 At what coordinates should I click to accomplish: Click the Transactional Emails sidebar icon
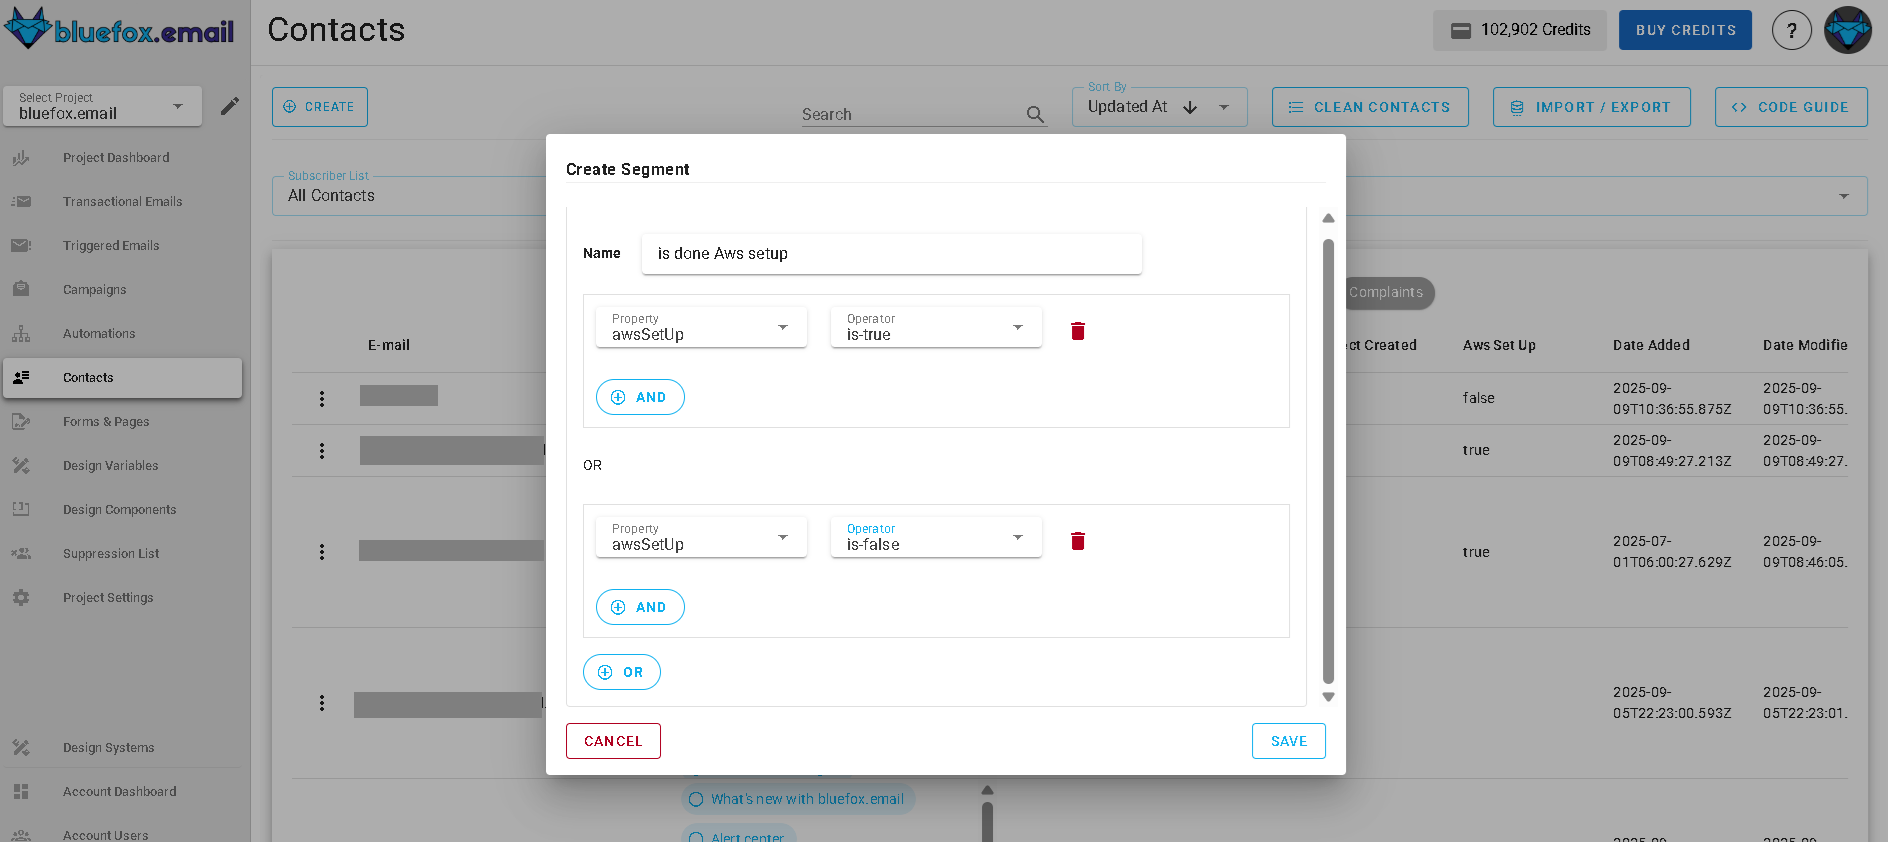(21, 202)
